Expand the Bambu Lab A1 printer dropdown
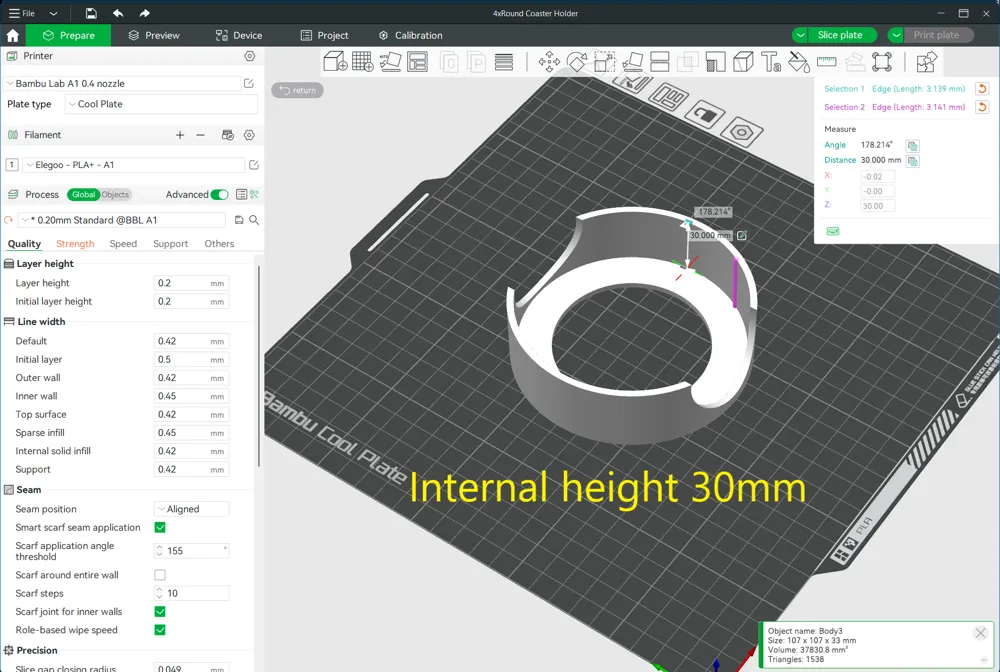1000x672 pixels. coord(122,84)
